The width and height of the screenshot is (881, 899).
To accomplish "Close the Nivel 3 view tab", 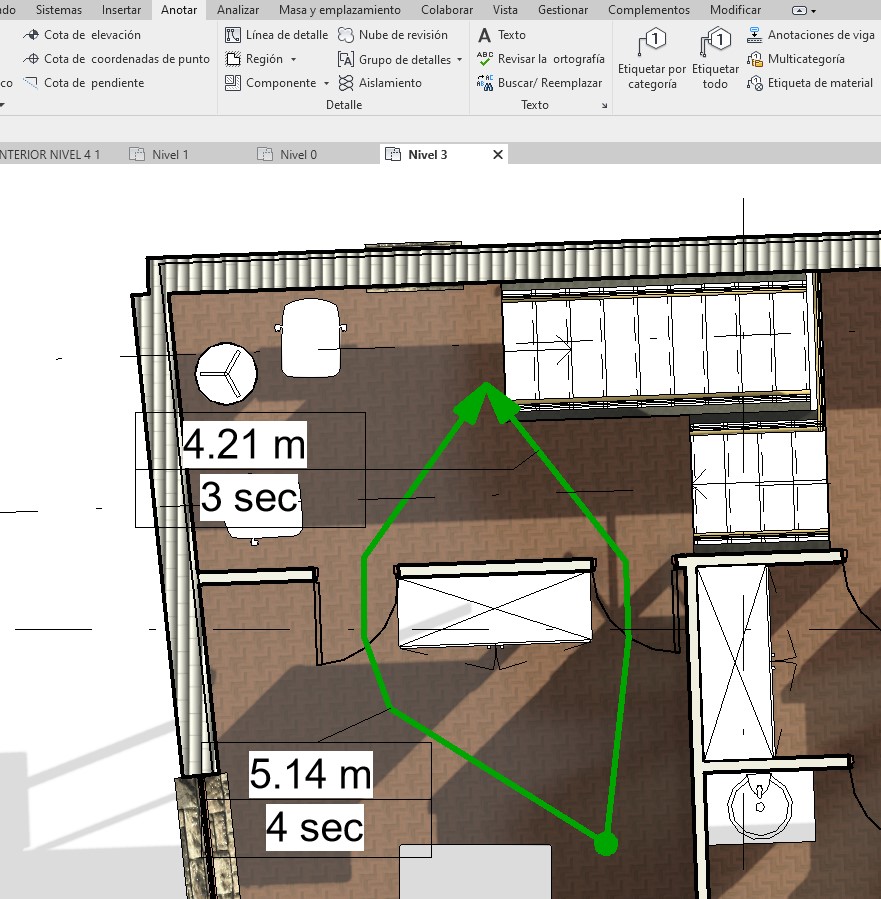I will coord(498,154).
